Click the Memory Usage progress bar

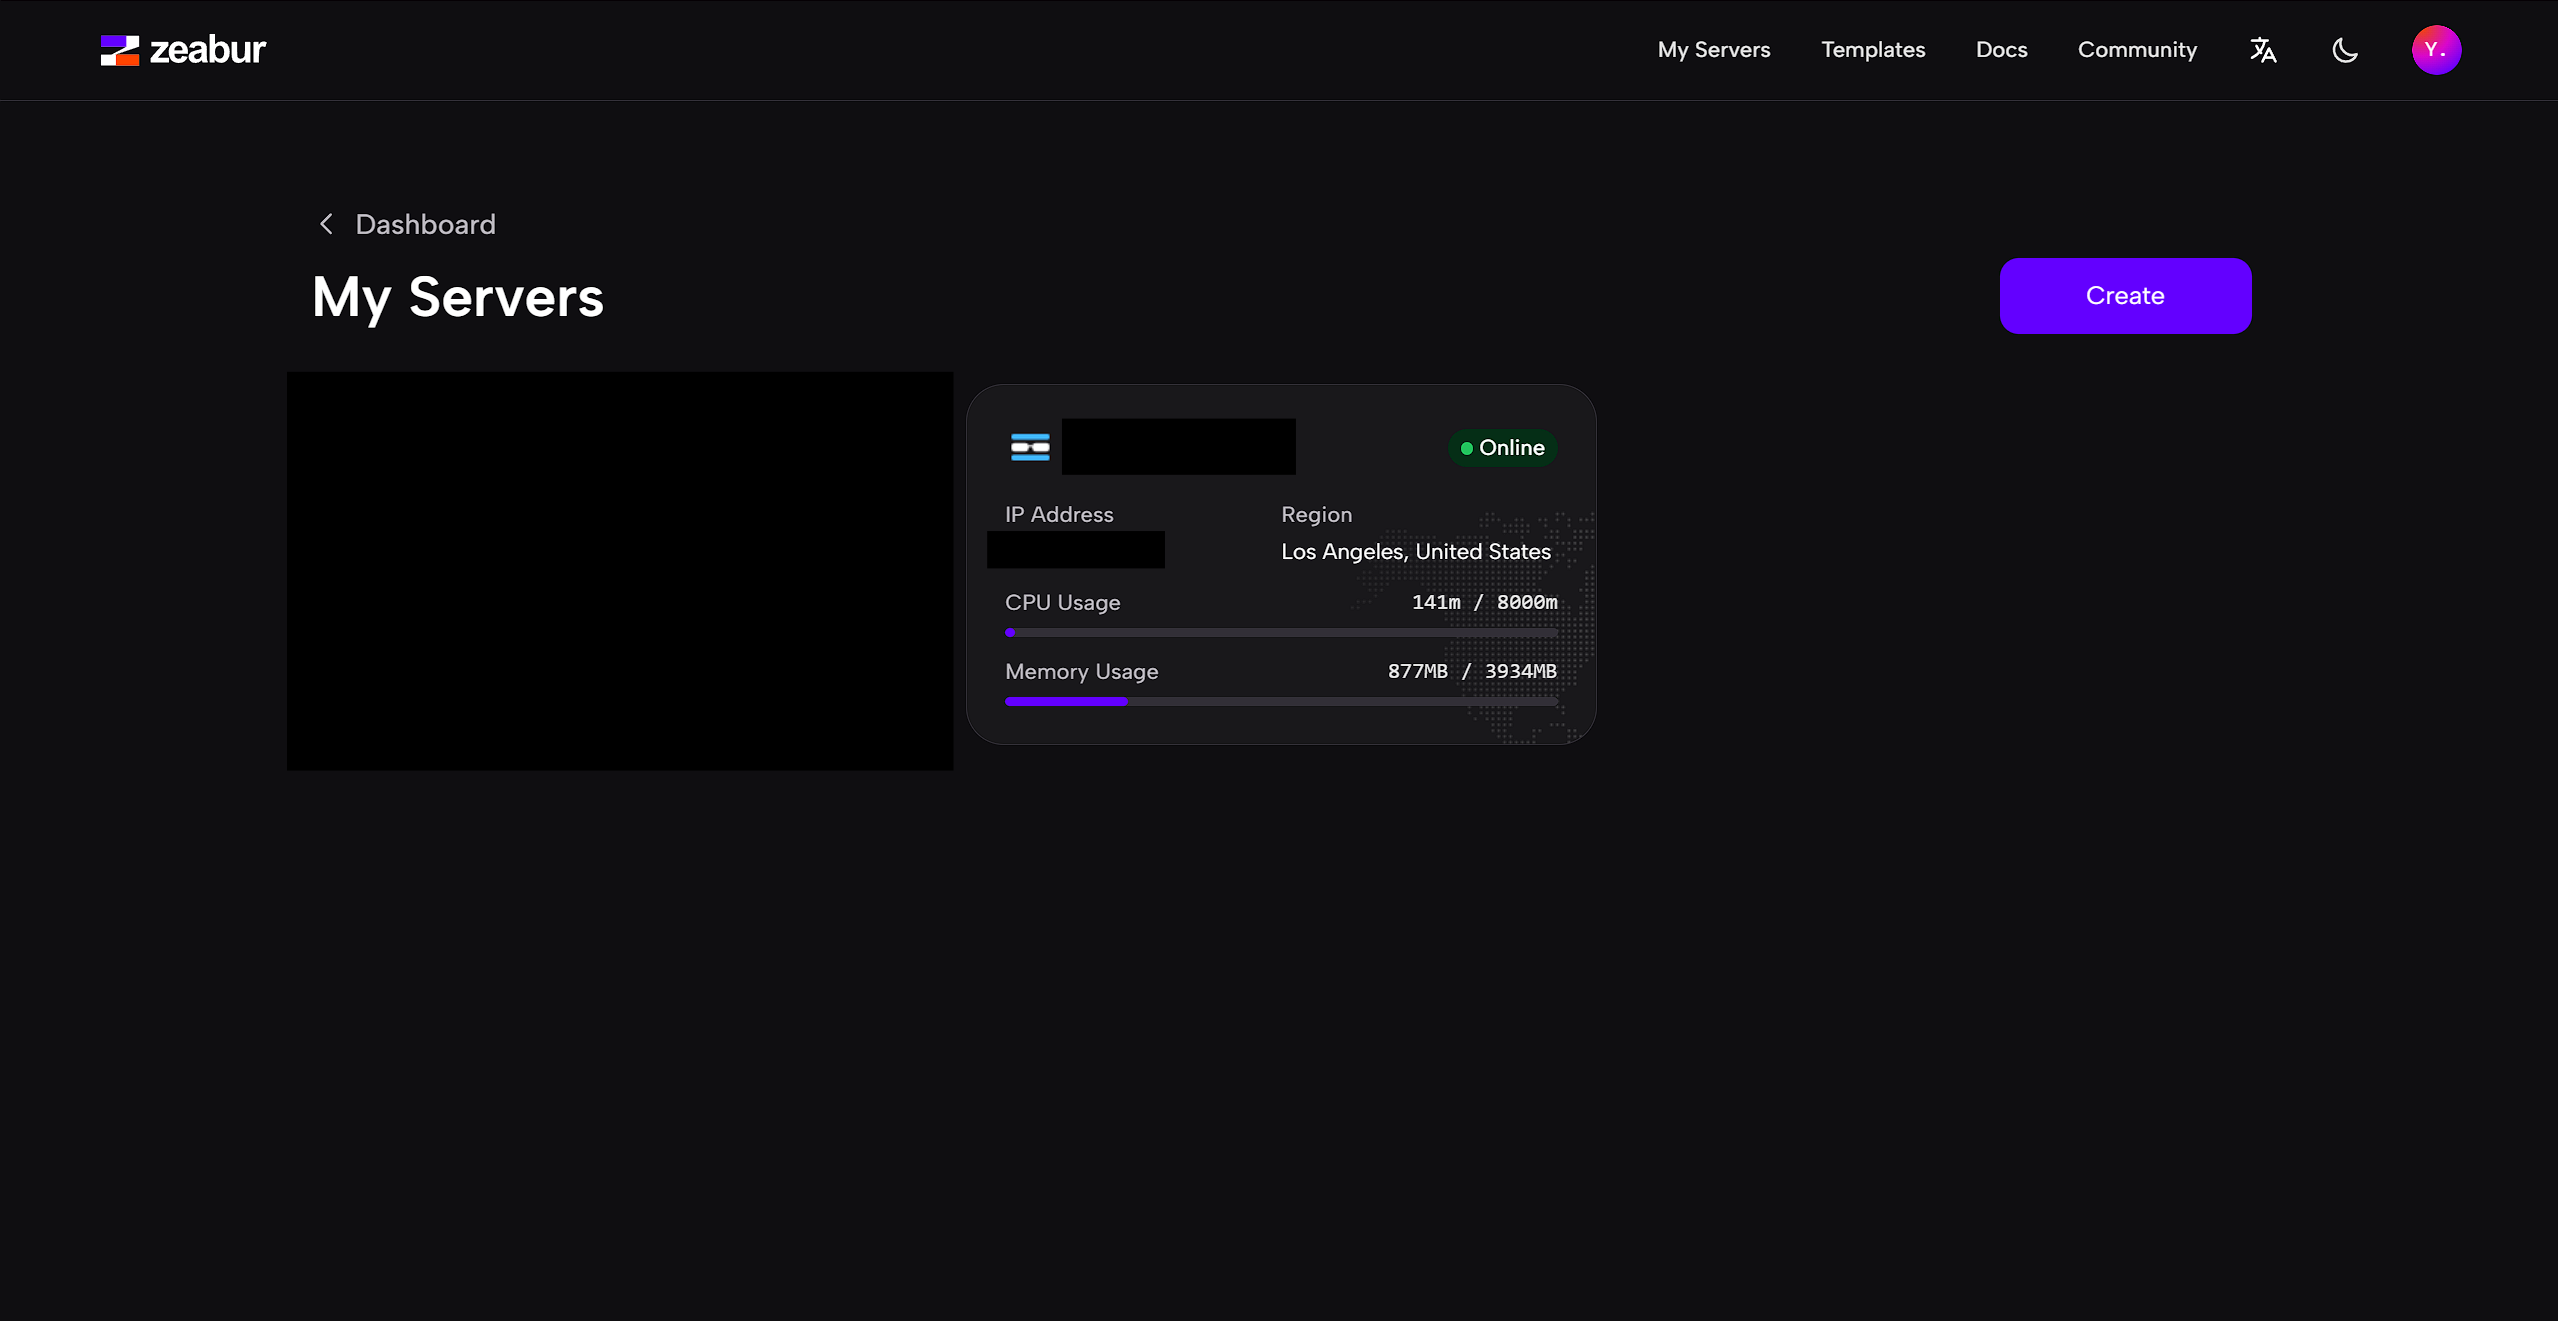pyautogui.click(x=1281, y=702)
